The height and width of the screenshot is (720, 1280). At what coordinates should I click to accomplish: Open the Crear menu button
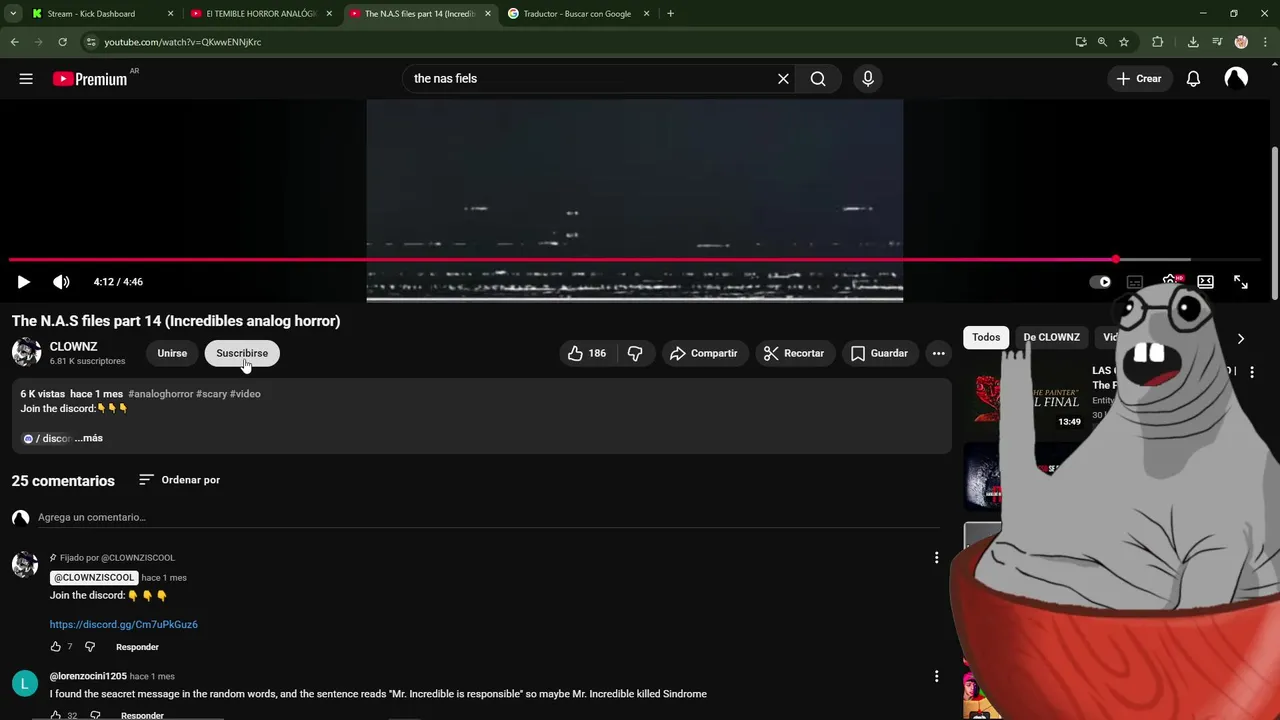click(x=1139, y=79)
